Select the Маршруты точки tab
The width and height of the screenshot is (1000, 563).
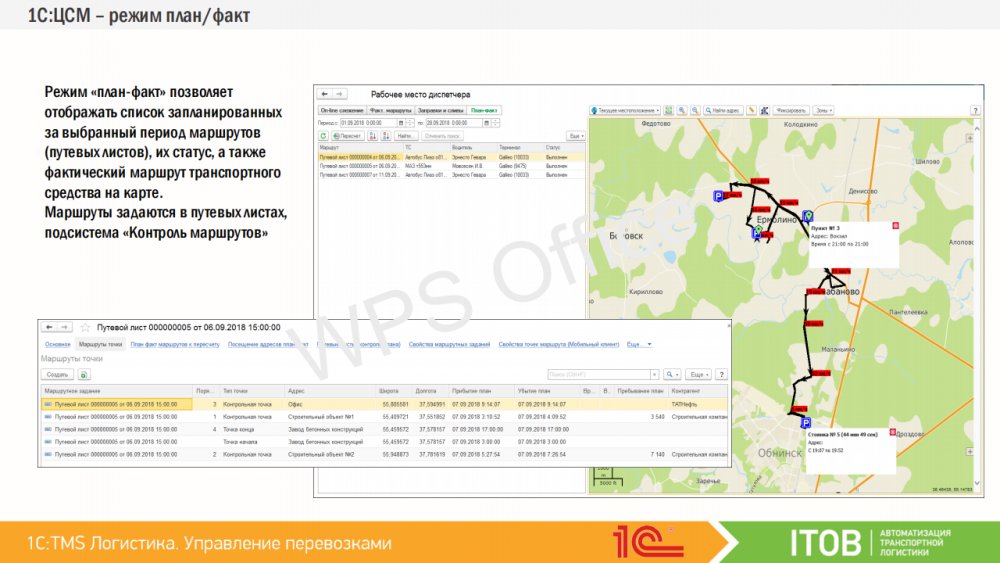pos(100,344)
